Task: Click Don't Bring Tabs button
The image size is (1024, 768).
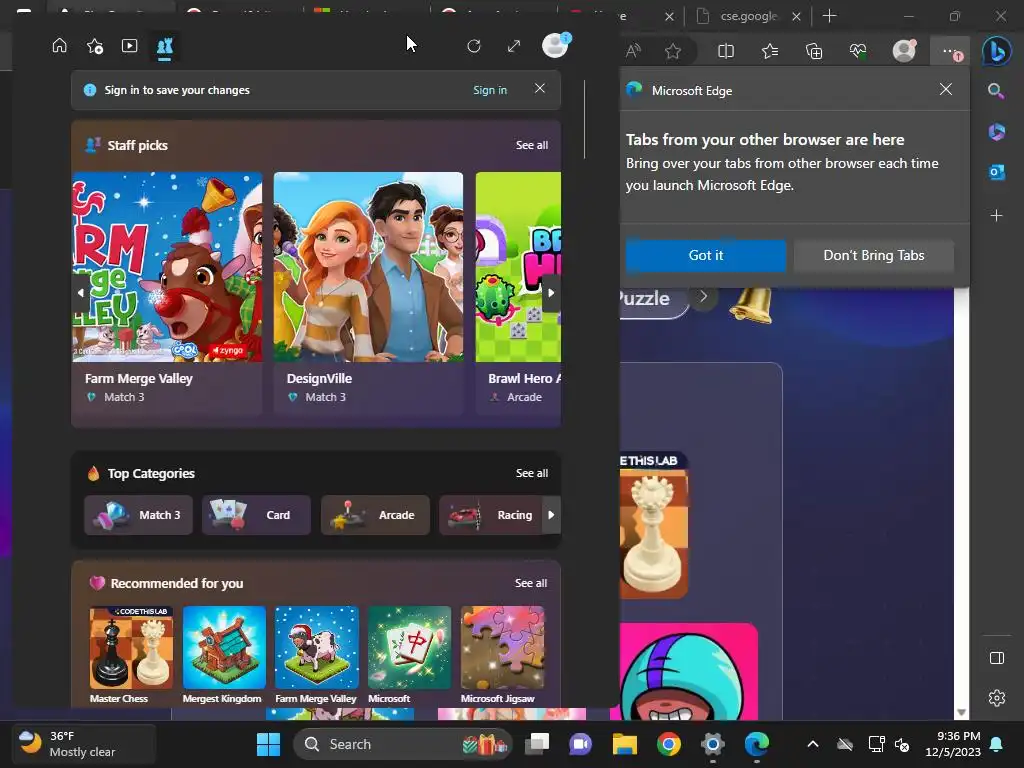Action: point(873,255)
